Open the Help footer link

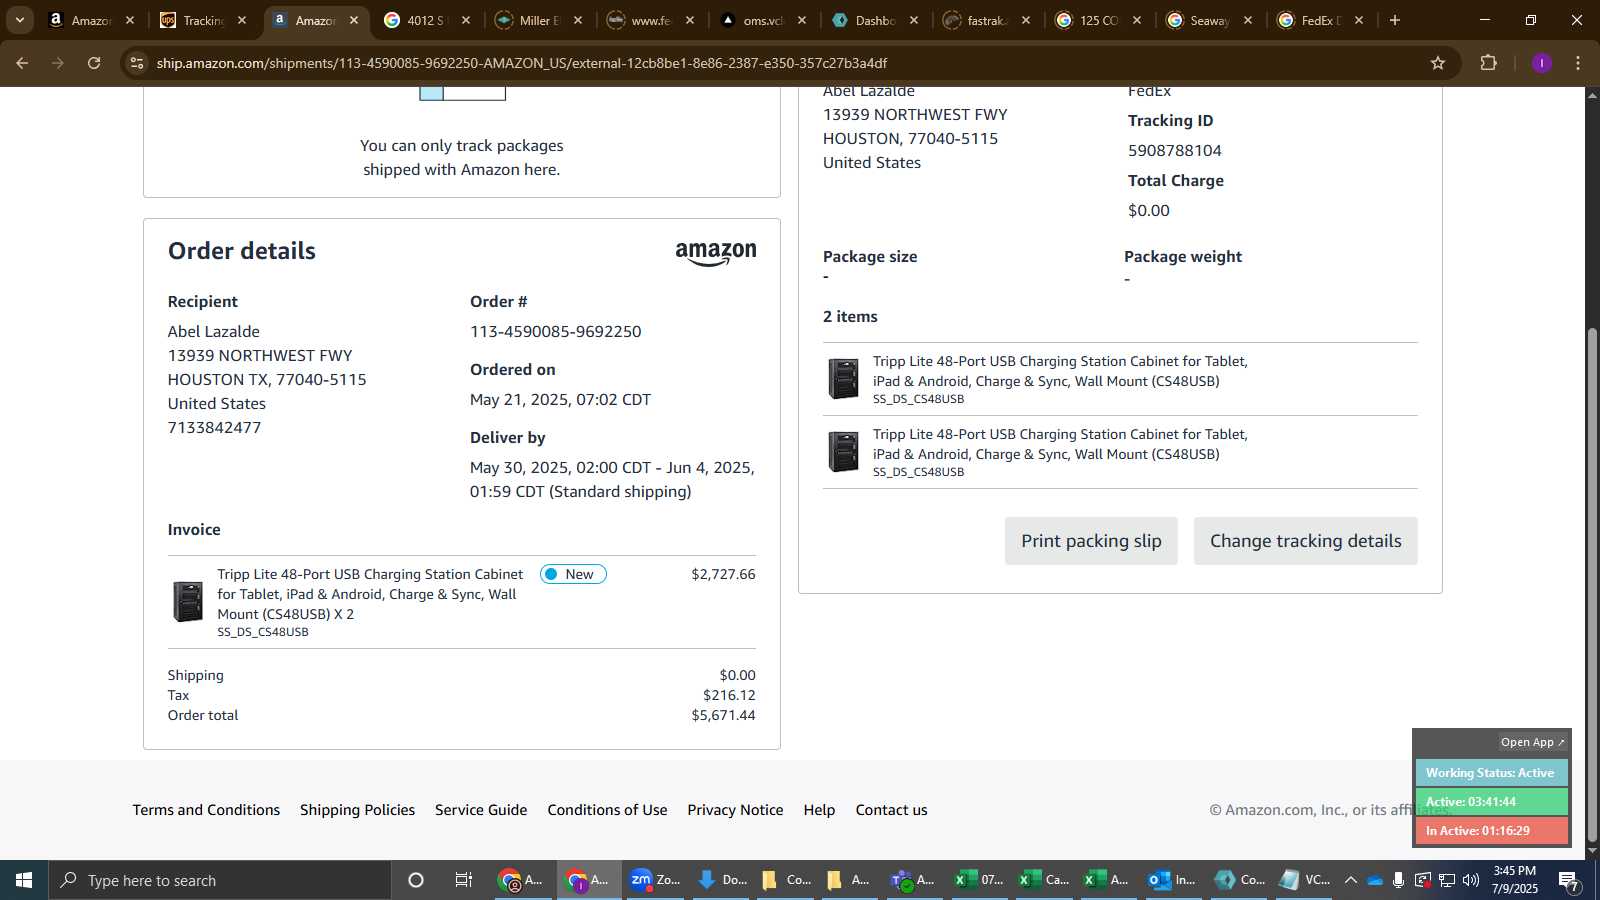819,810
